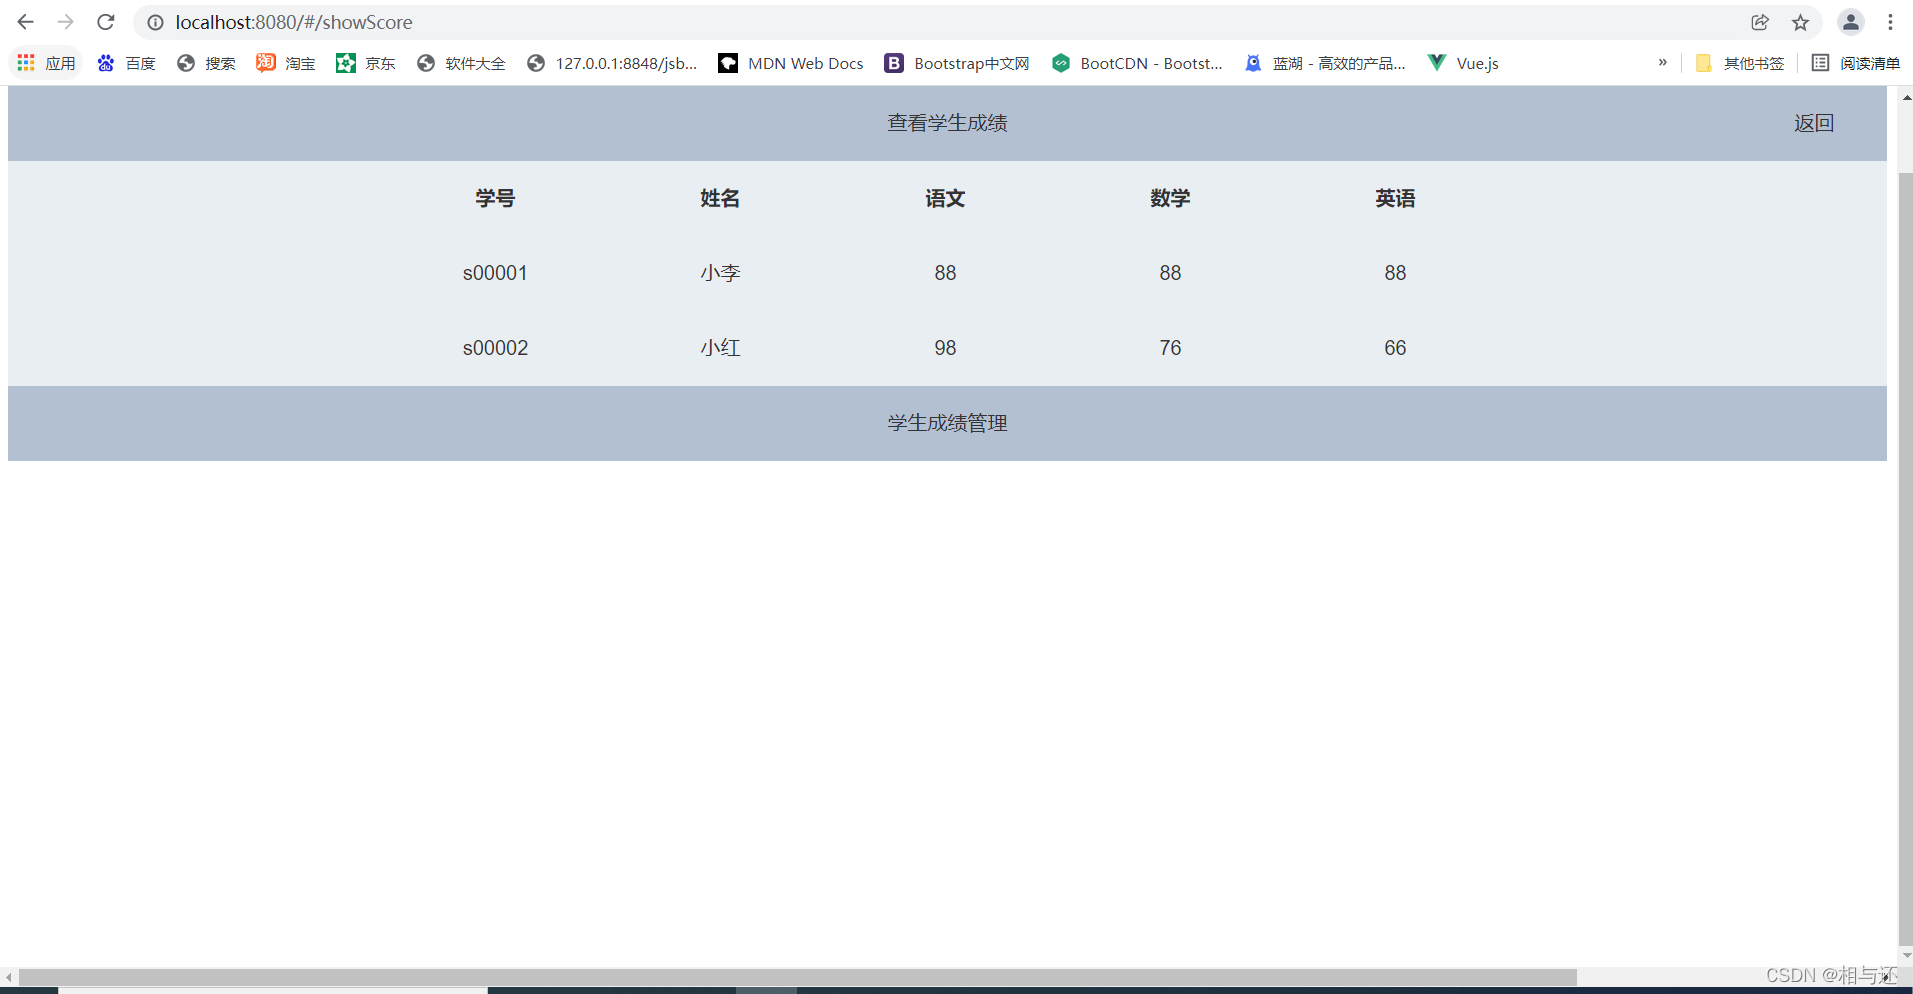
Task: Click the 姓名 column header
Action: pos(720,198)
